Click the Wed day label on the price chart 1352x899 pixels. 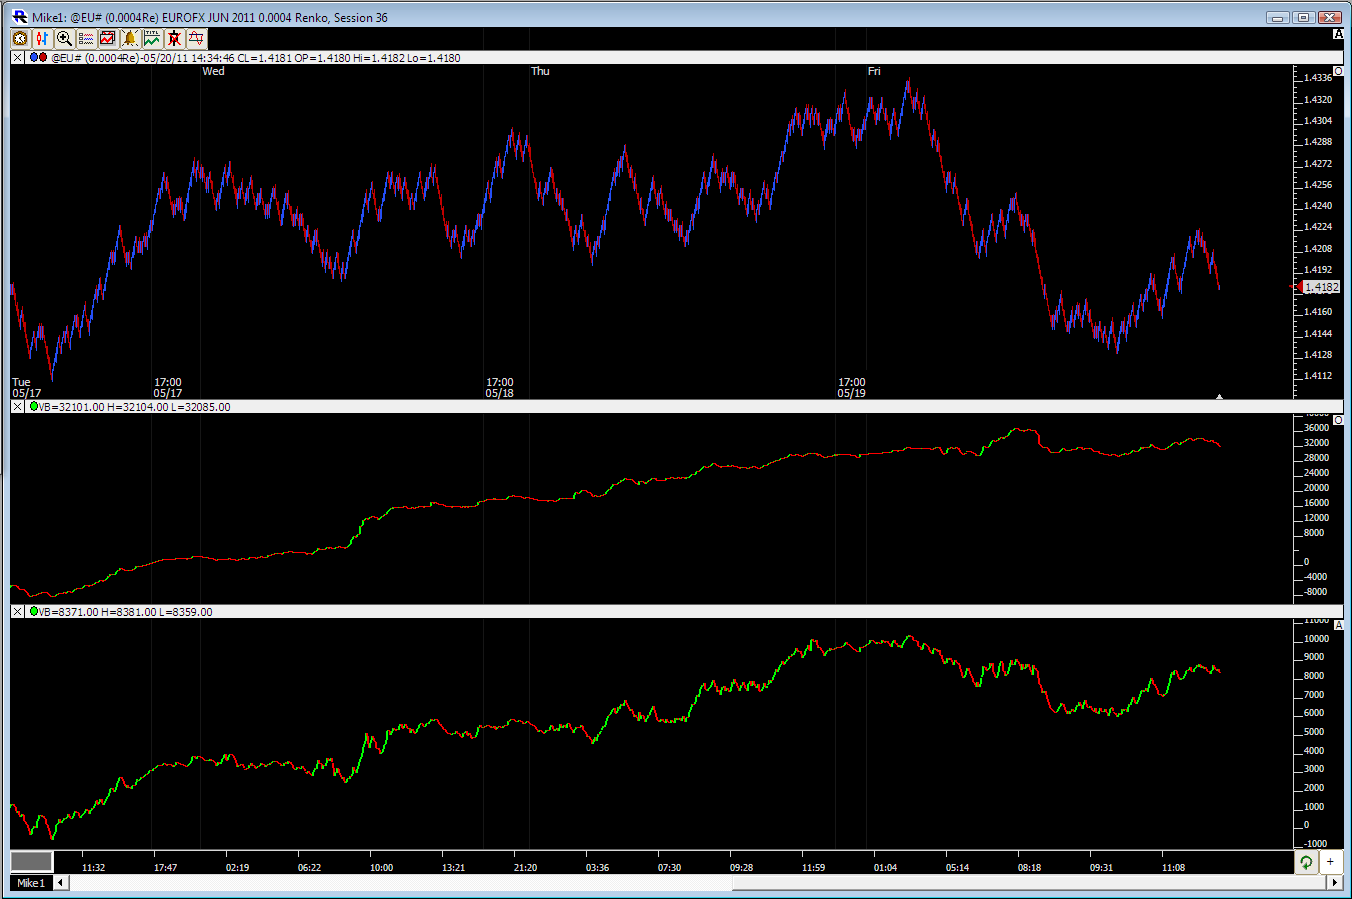[x=213, y=71]
